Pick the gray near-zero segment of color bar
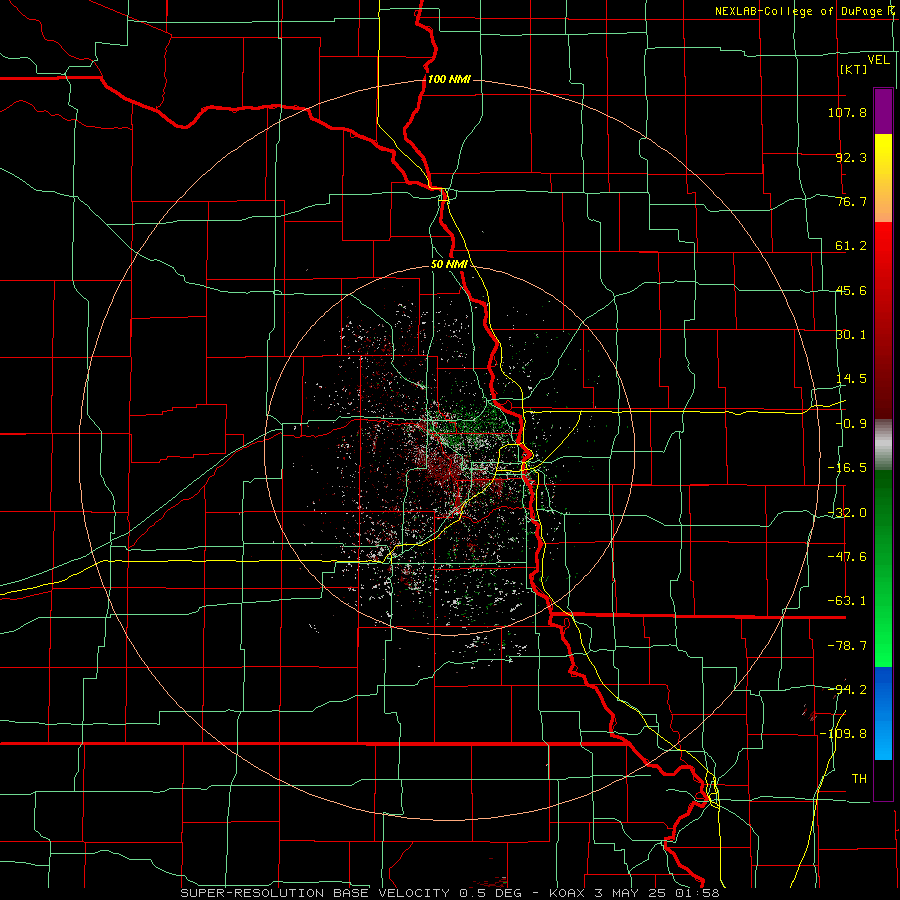Image resolution: width=900 pixels, height=900 pixels. click(883, 445)
